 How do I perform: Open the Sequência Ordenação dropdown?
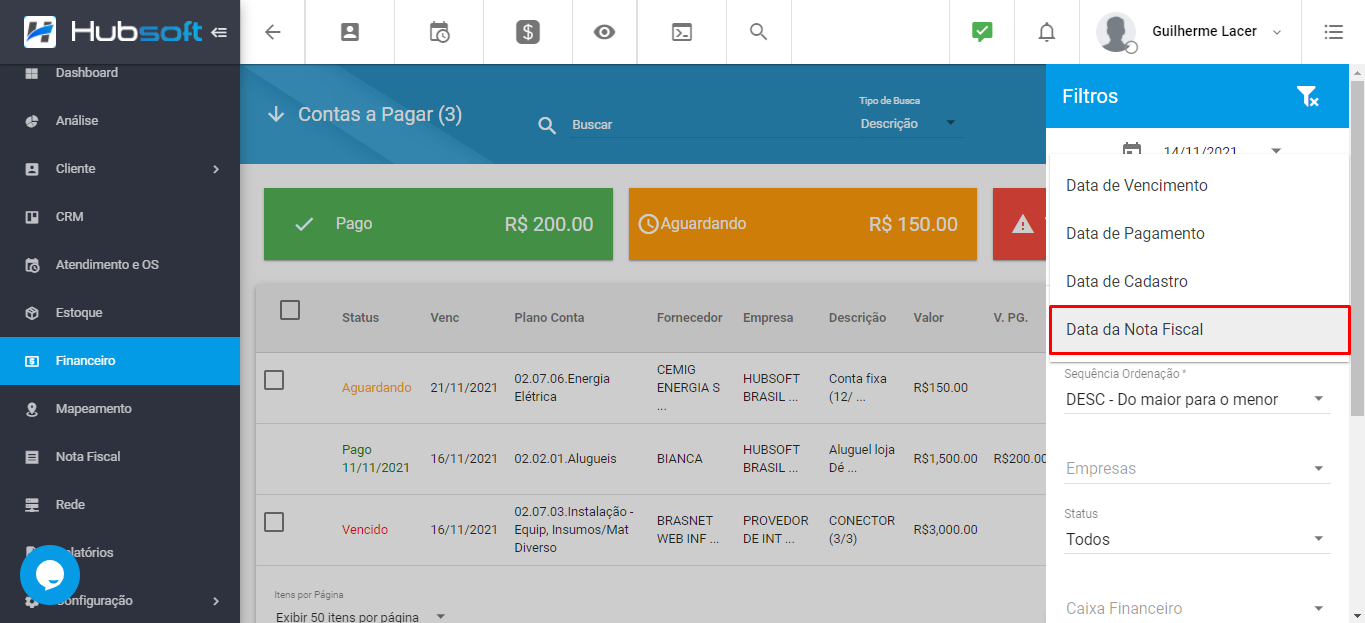(x=1196, y=400)
